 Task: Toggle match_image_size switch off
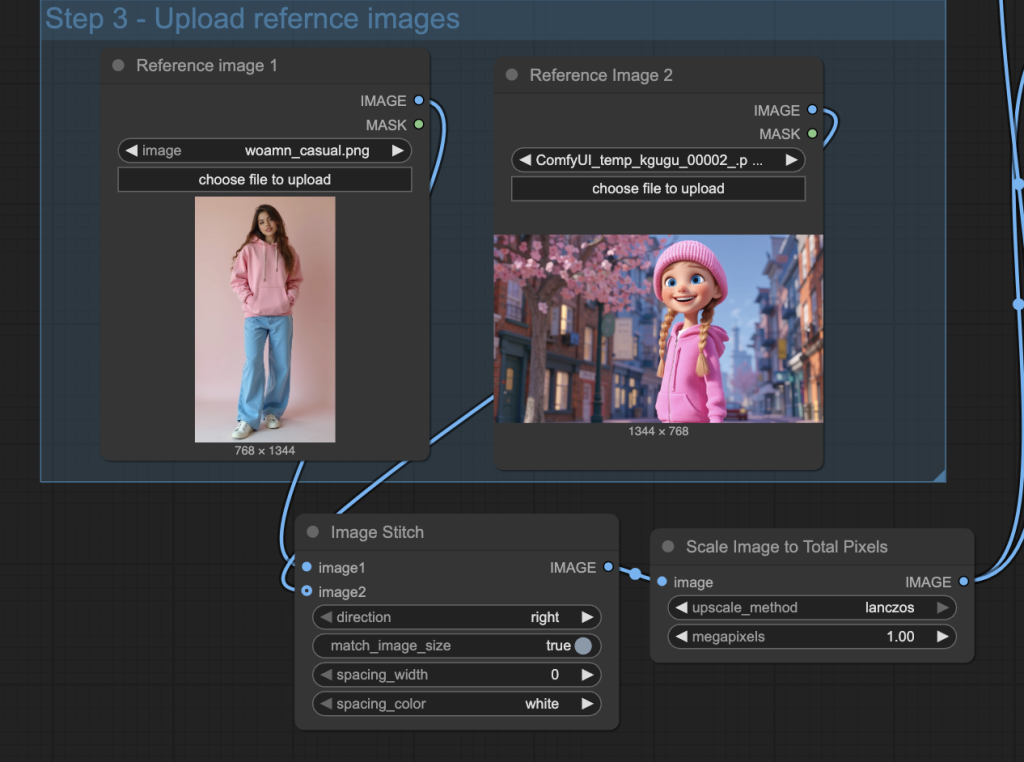(583, 646)
